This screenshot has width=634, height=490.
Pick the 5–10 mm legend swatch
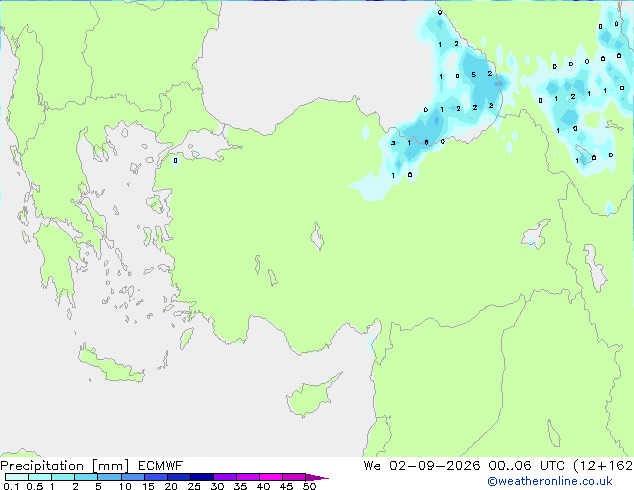109,477
